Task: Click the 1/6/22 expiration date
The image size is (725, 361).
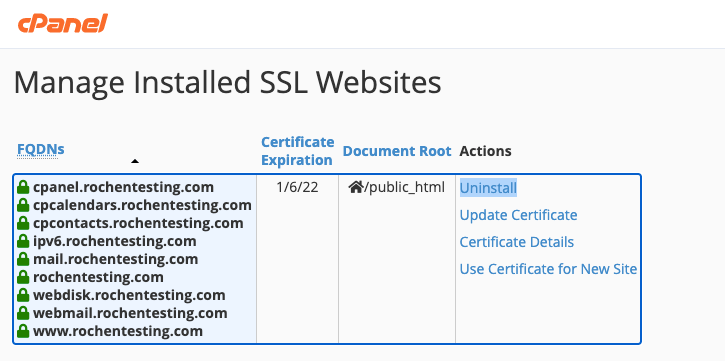Action: click(297, 187)
